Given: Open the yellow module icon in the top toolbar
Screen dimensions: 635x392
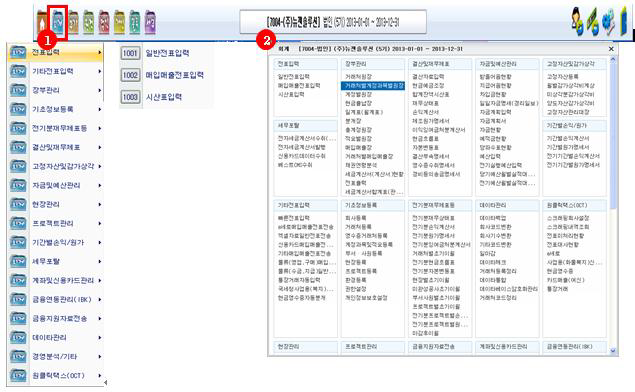Looking at the screenshot, I should [x=119, y=23].
